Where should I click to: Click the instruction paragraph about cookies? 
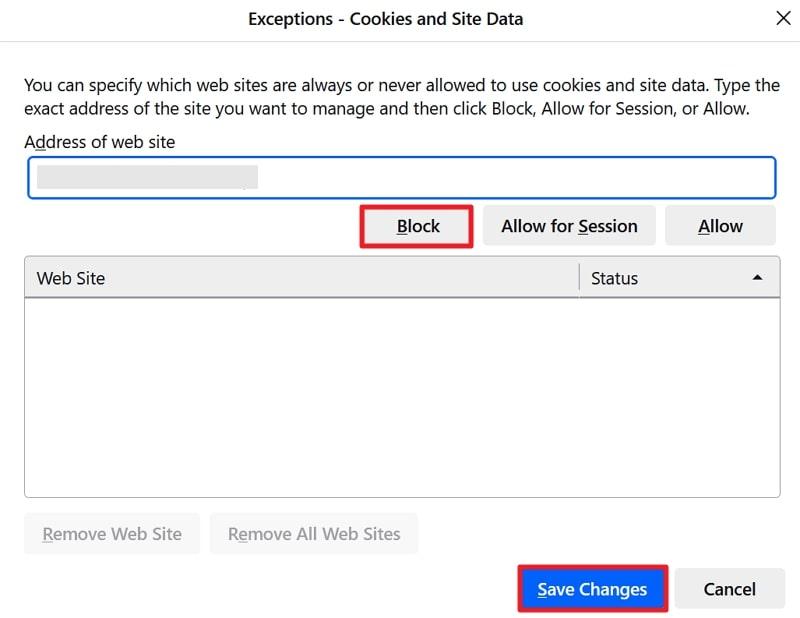point(400,97)
